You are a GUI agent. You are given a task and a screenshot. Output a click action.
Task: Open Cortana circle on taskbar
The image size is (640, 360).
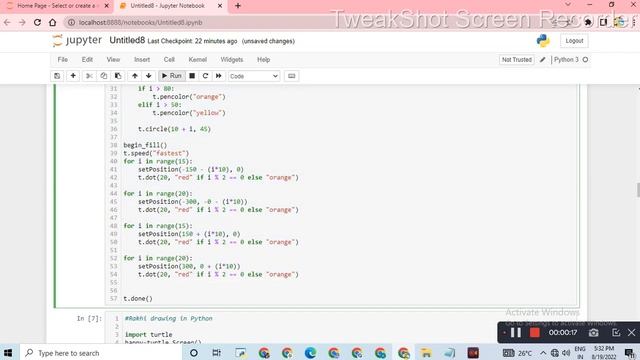click(194, 353)
